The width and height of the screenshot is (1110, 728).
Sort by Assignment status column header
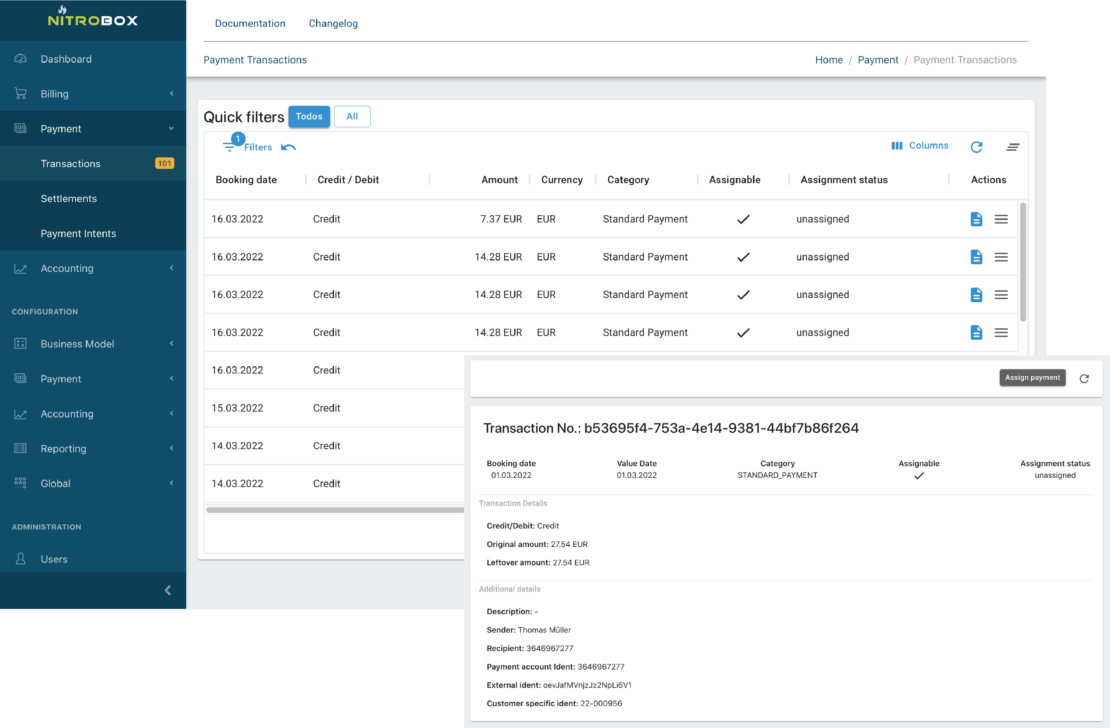coord(844,180)
